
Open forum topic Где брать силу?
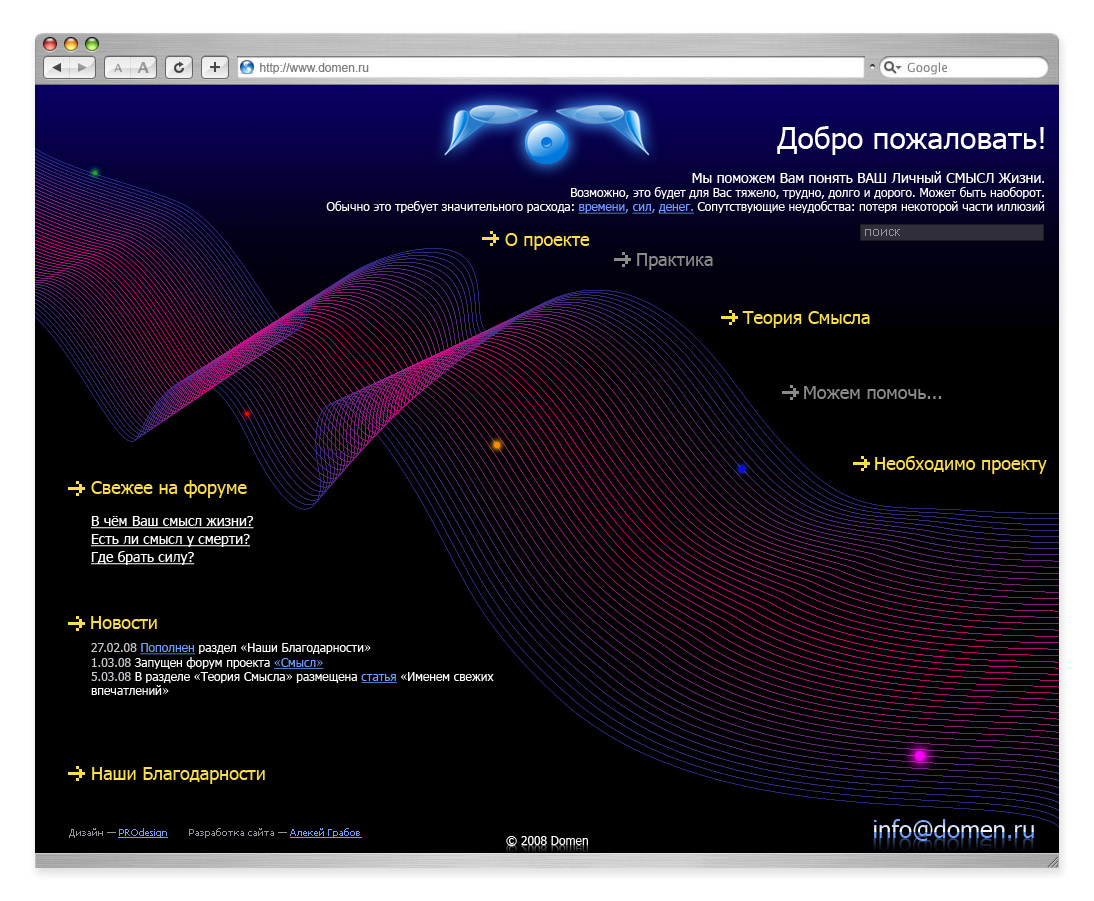click(x=142, y=558)
